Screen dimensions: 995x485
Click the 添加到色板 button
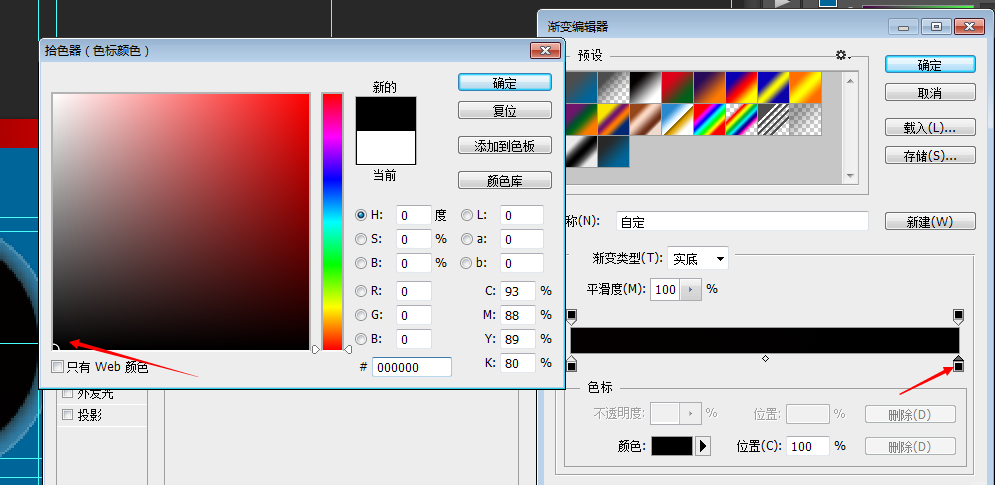[x=504, y=145]
